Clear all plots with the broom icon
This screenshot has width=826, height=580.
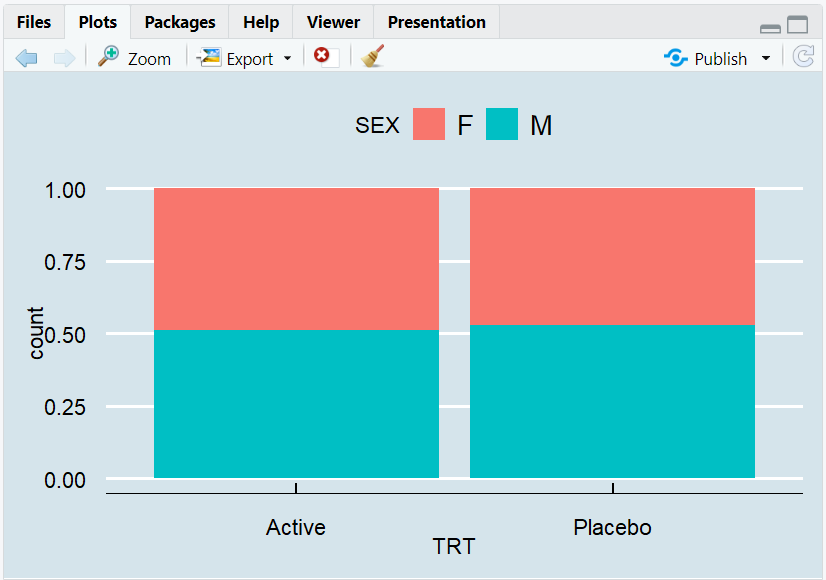coord(371,57)
